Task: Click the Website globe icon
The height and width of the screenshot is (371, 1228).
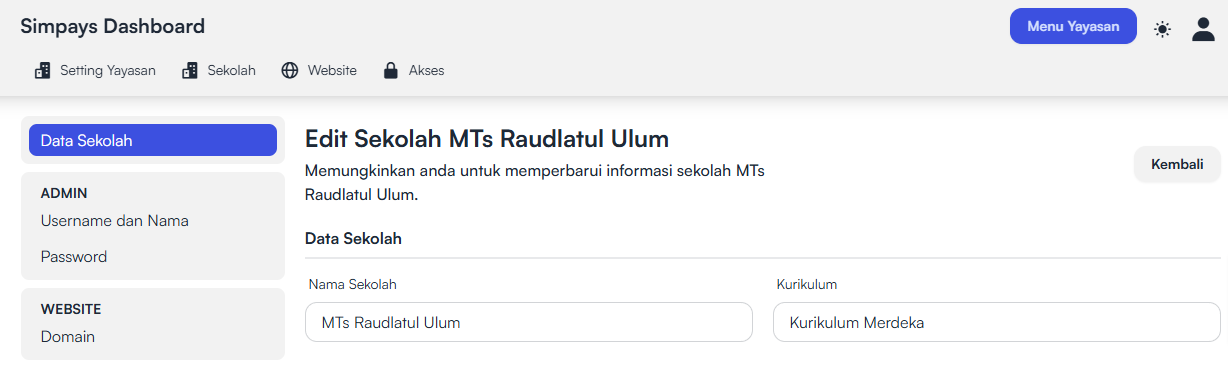Action: [290, 71]
